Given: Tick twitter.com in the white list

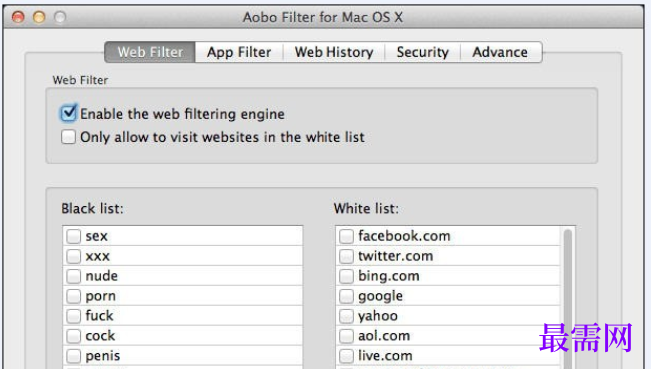Looking at the screenshot, I should point(346,256).
